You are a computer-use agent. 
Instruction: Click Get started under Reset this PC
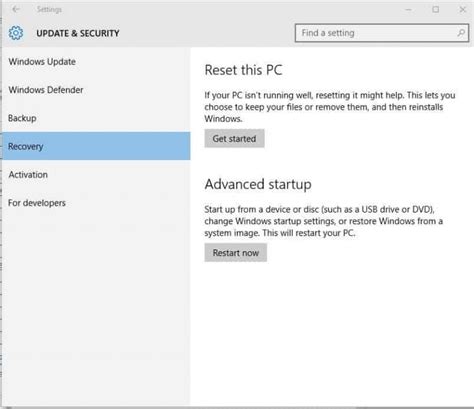click(234, 138)
